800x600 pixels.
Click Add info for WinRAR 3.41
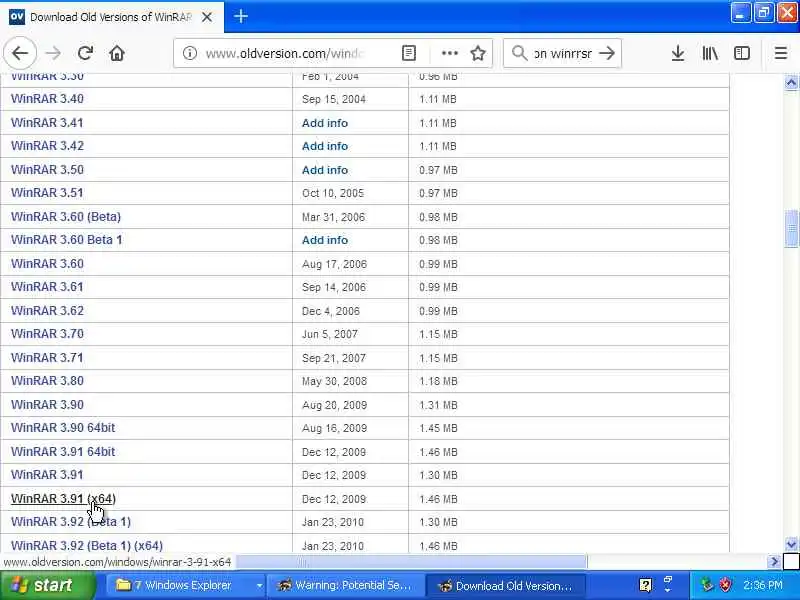[325, 123]
